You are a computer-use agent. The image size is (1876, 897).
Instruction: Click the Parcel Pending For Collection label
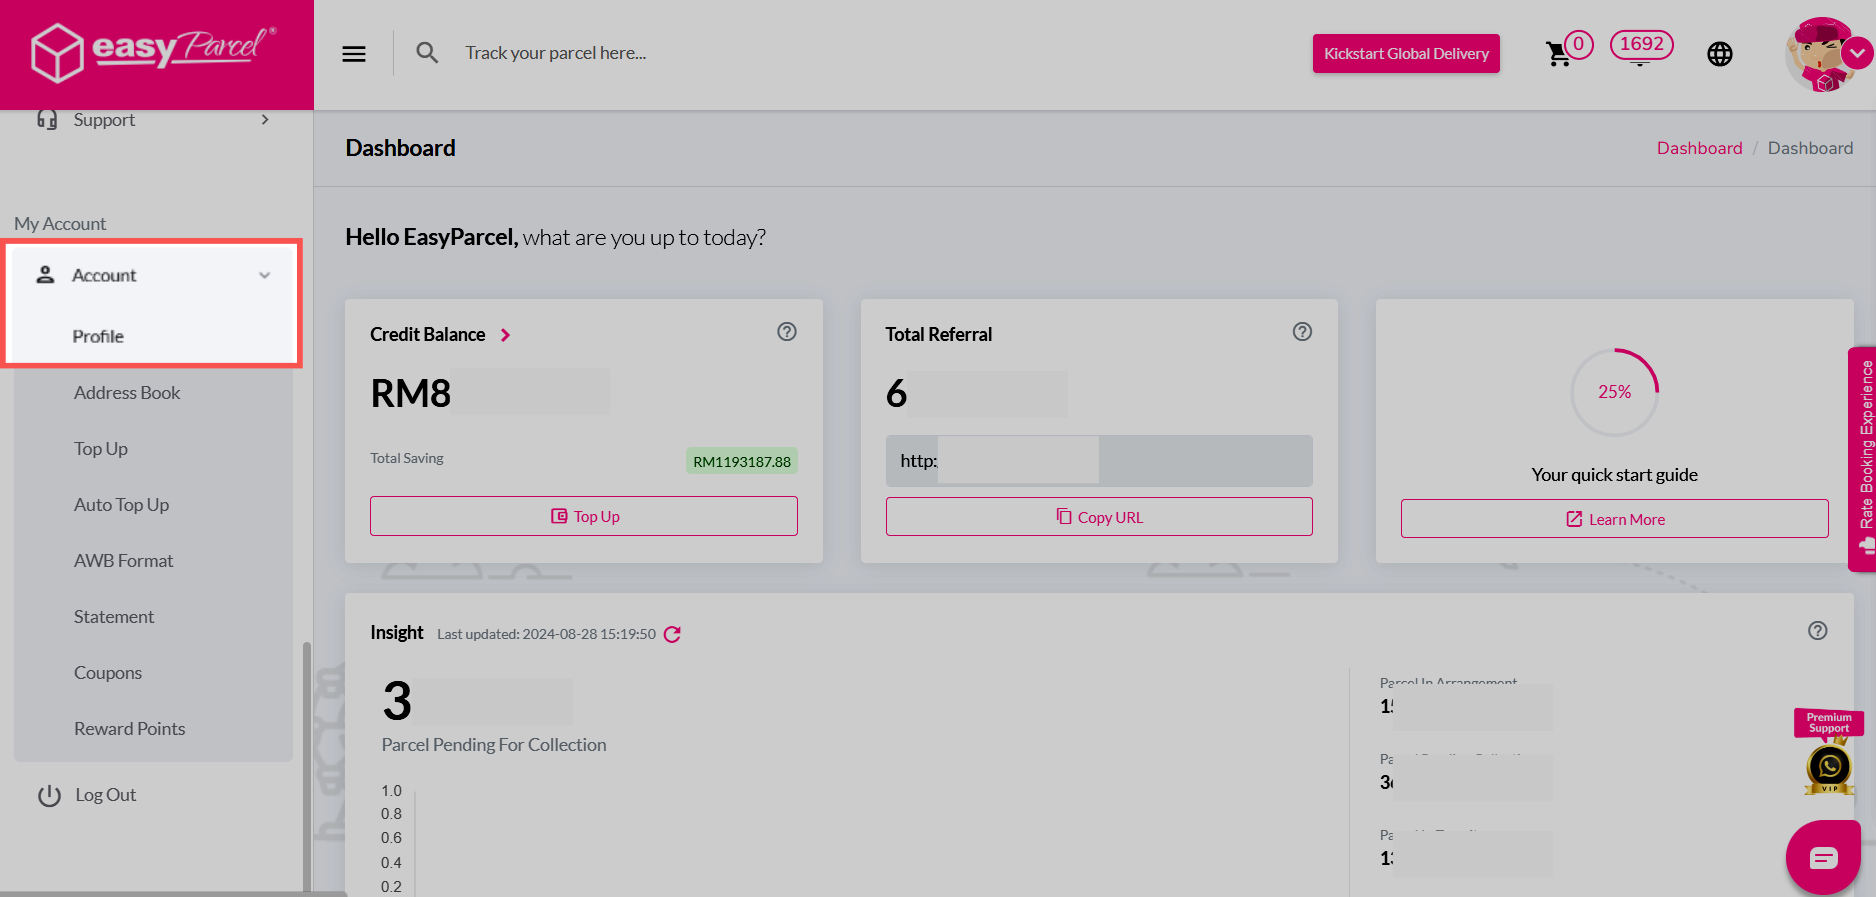pyautogui.click(x=494, y=745)
